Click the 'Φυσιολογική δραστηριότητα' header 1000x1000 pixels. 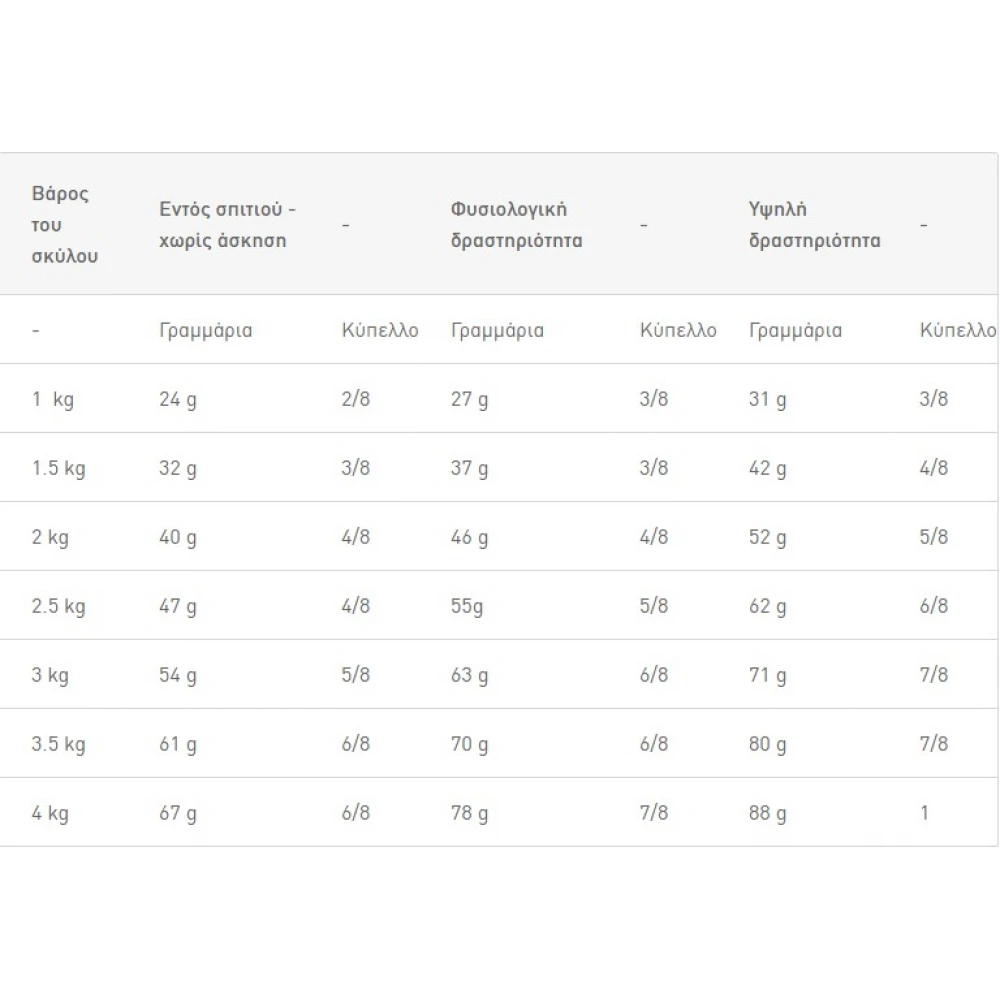517,224
